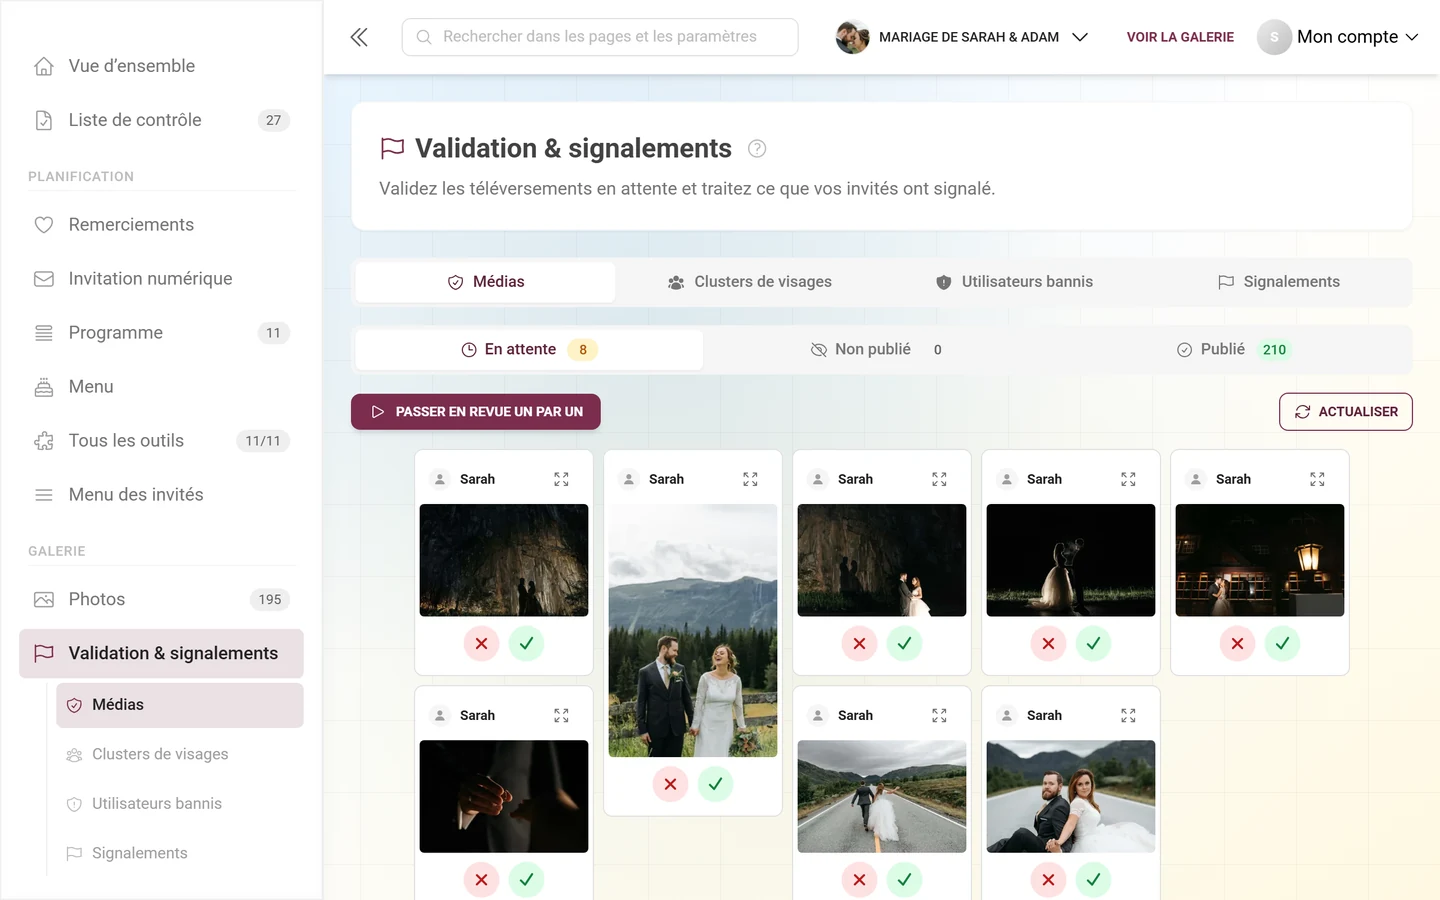The height and width of the screenshot is (900, 1440).
Task: Click Passer en revue un par un
Action: (x=476, y=412)
